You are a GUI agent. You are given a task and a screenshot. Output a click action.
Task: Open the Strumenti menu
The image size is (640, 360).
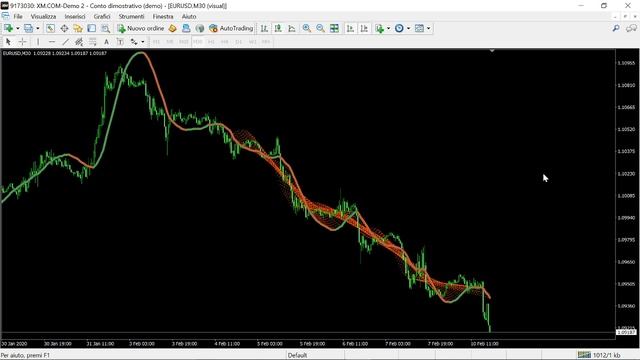131,16
